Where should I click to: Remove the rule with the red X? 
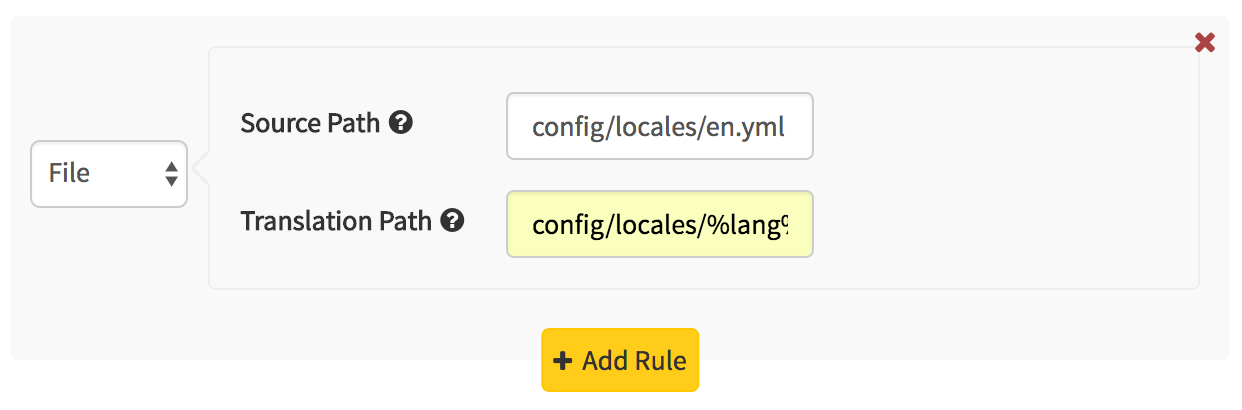1205,42
